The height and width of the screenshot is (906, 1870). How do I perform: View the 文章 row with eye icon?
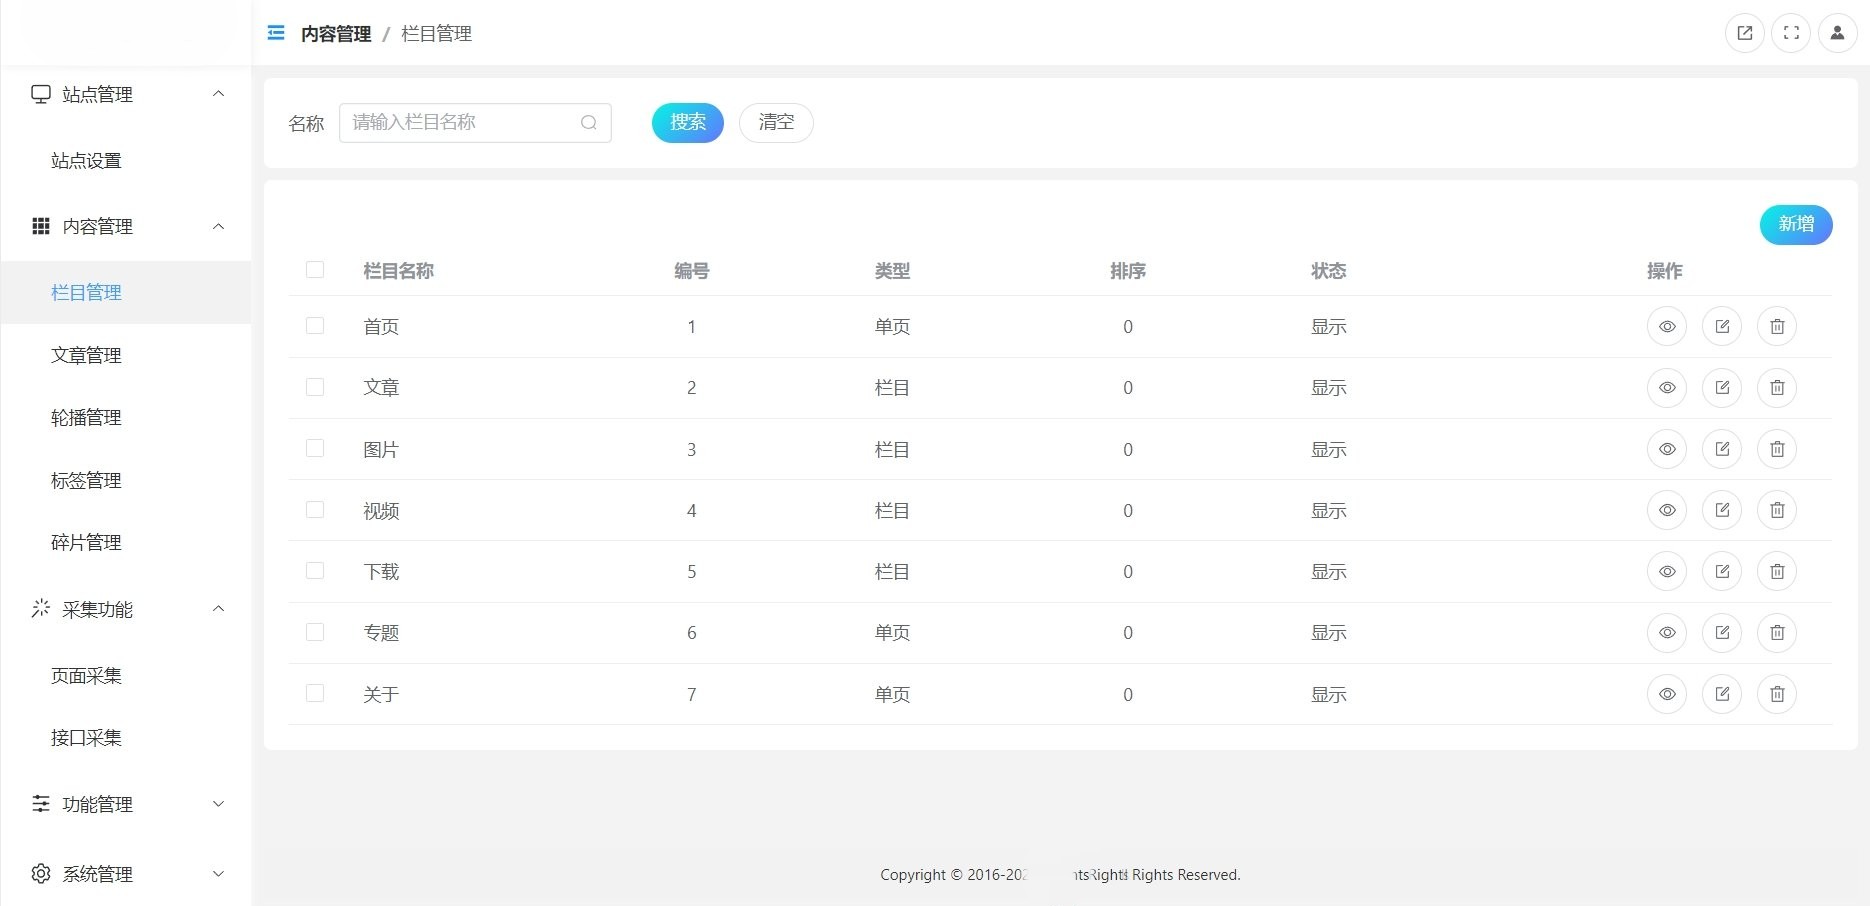click(x=1667, y=387)
